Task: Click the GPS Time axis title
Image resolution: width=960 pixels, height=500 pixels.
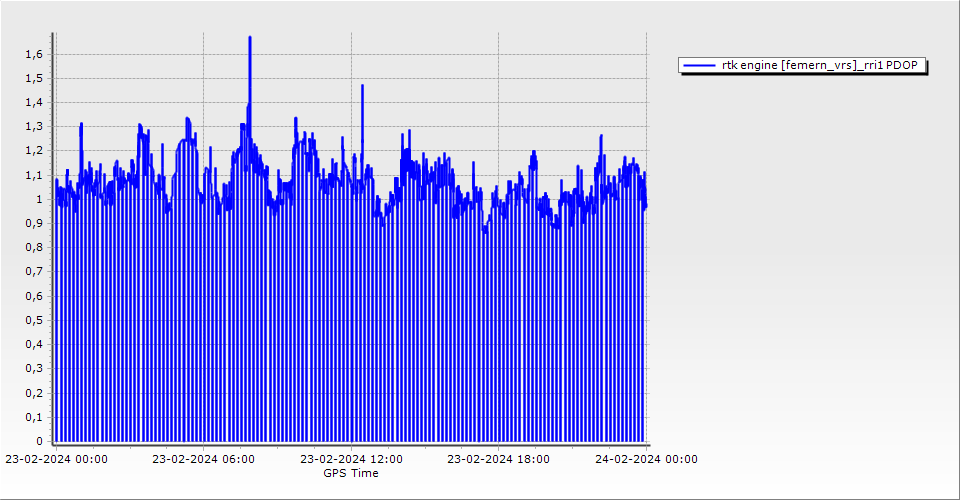Action: tap(350, 473)
